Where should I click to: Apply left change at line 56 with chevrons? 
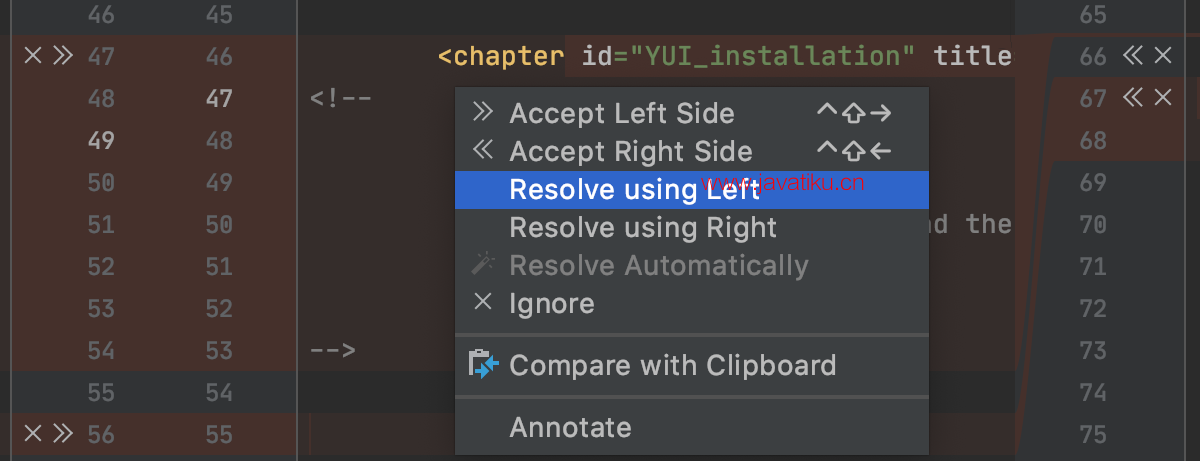click(63, 433)
